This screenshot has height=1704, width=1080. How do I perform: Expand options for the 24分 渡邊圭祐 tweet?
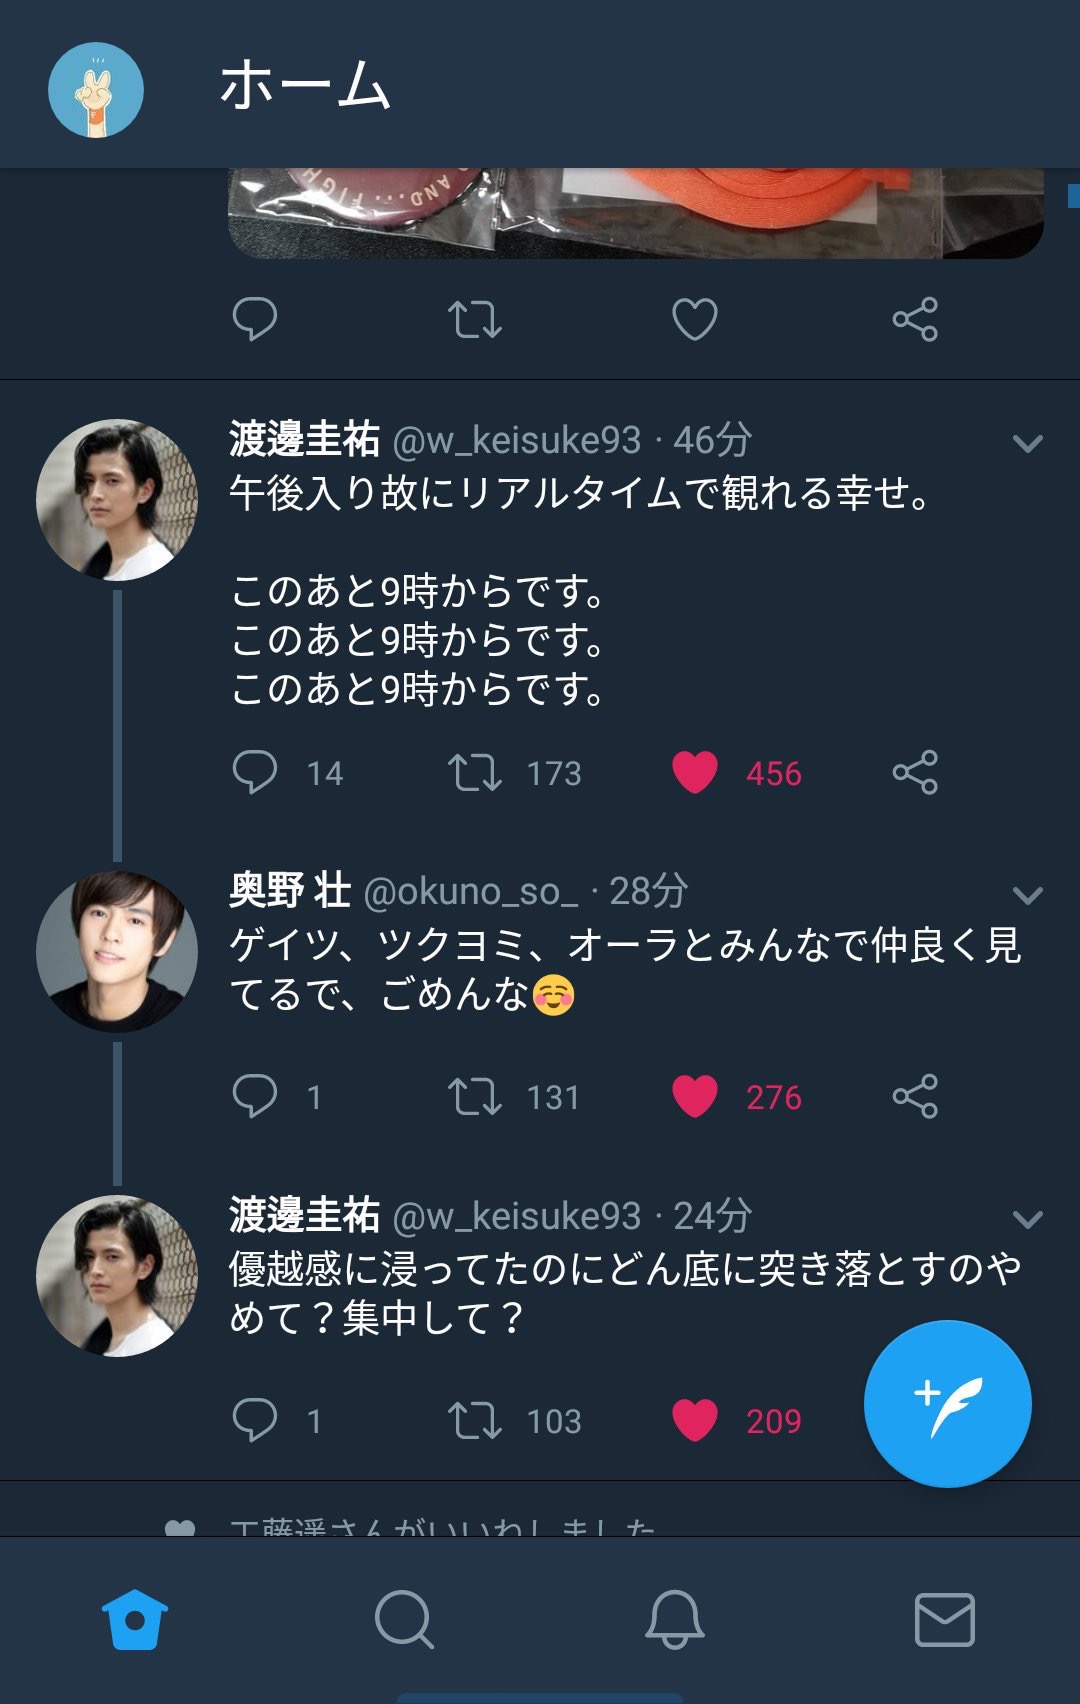pyautogui.click(x=1028, y=1219)
